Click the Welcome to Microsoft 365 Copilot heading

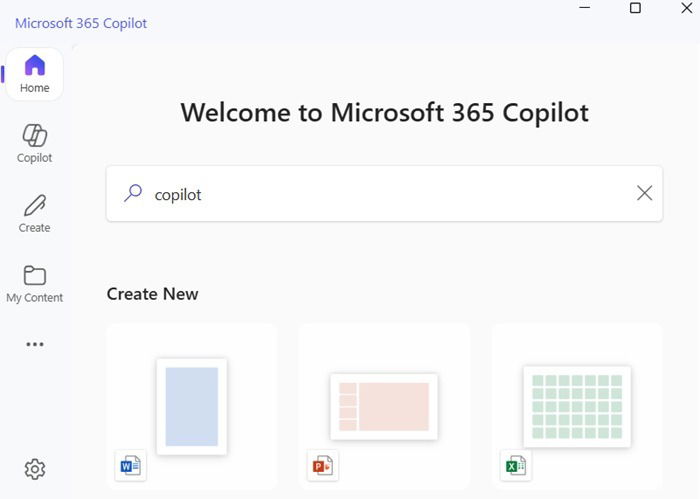384,112
